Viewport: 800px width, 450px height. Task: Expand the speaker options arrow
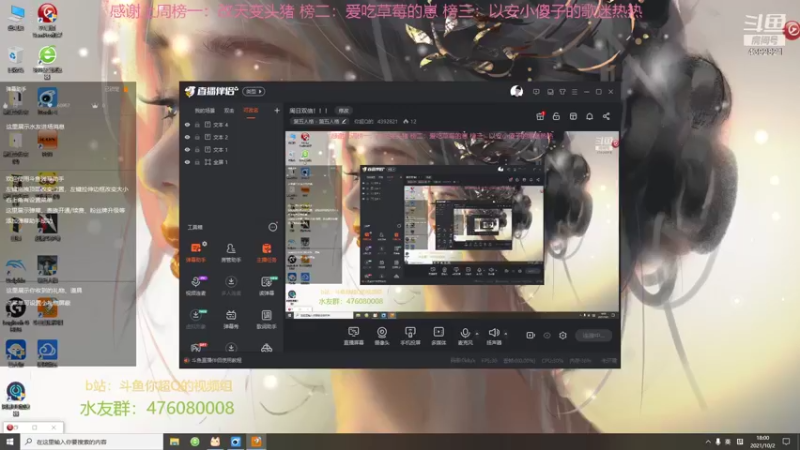click(x=506, y=334)
